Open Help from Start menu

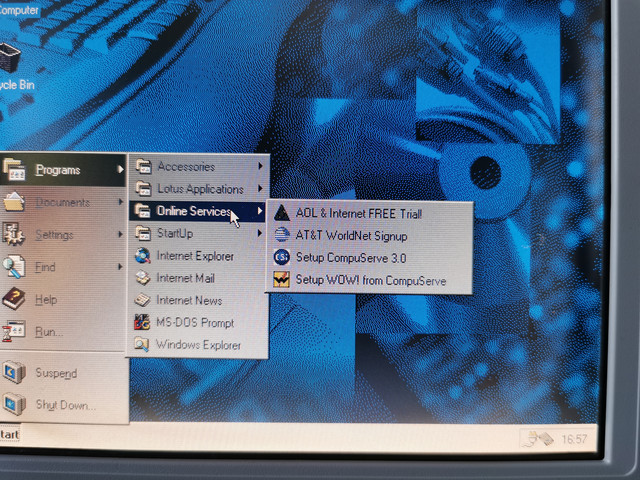click(63, 299)
